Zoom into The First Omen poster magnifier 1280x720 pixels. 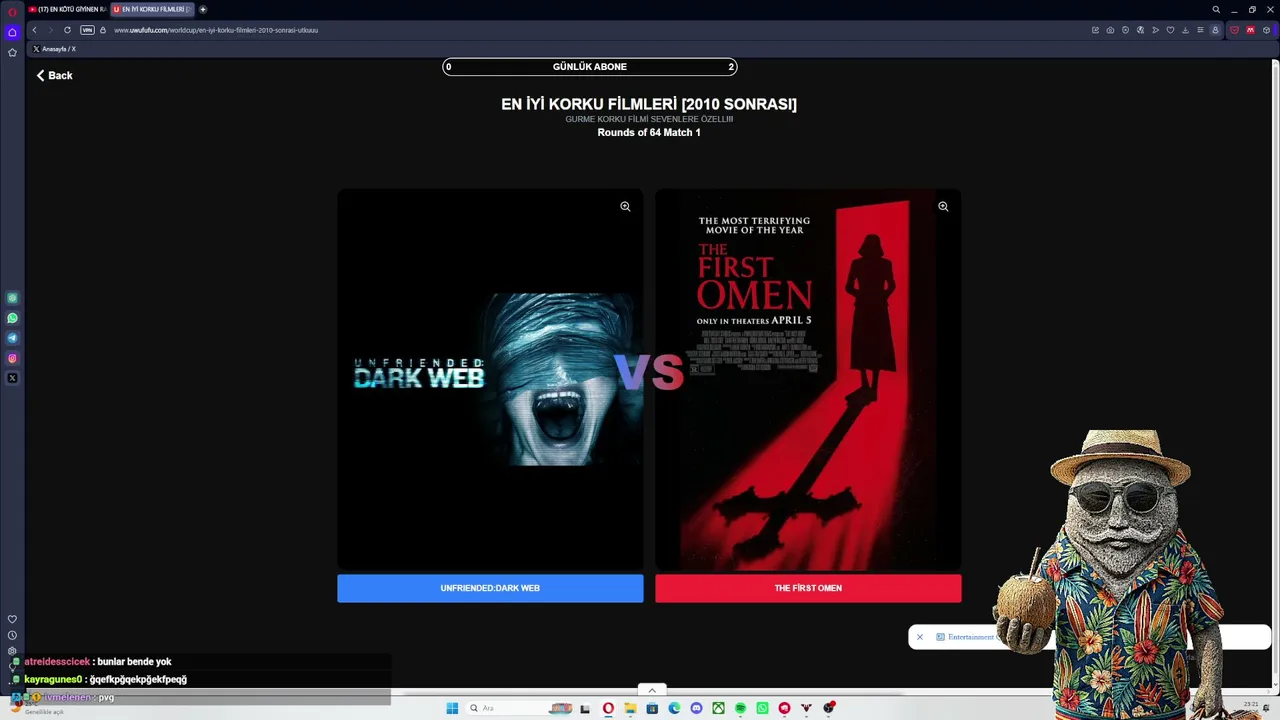pyautogui.click(x=943, y=206)
